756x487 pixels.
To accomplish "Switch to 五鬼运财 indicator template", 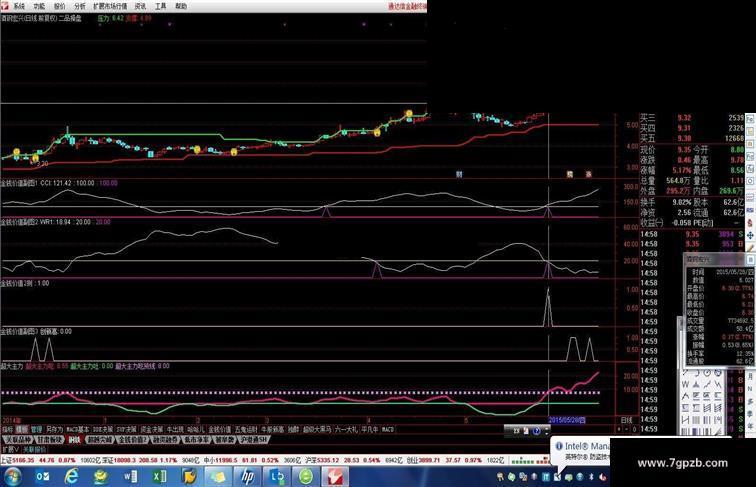I will (x=246, y=429).
